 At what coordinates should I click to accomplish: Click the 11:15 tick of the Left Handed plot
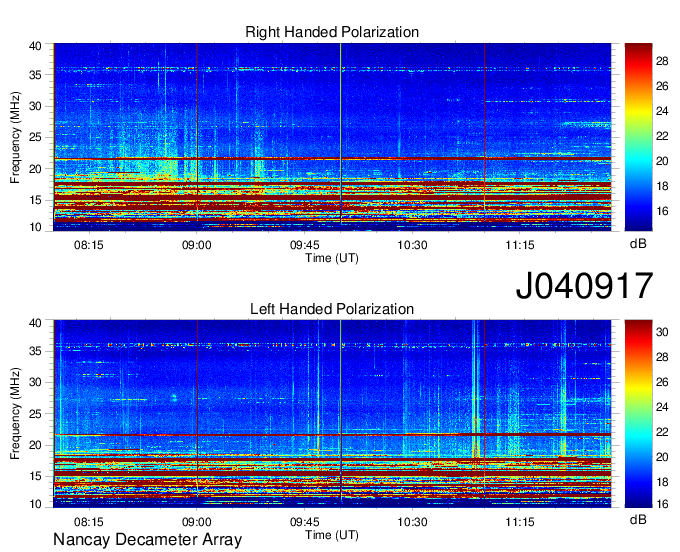pyautogui.click(x=520, y=522)
